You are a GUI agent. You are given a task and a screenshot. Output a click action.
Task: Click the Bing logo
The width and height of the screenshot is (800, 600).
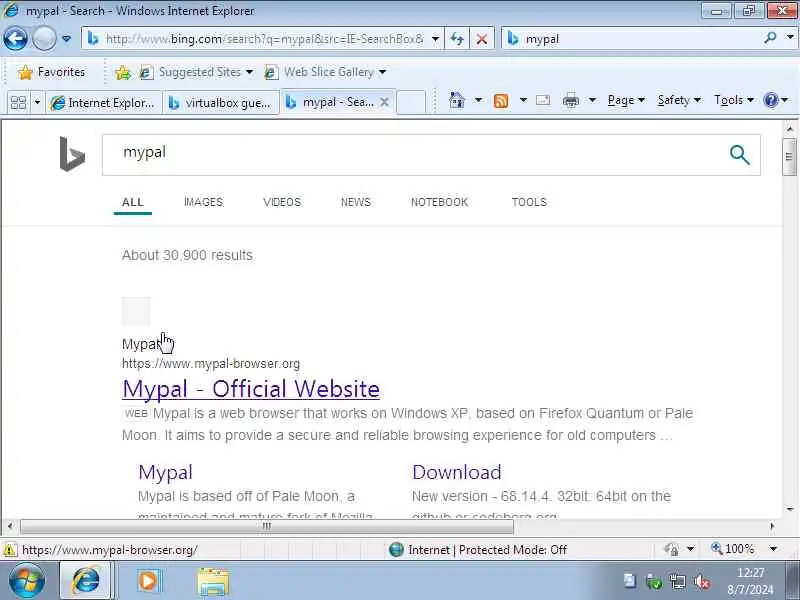tap(72, 154)
